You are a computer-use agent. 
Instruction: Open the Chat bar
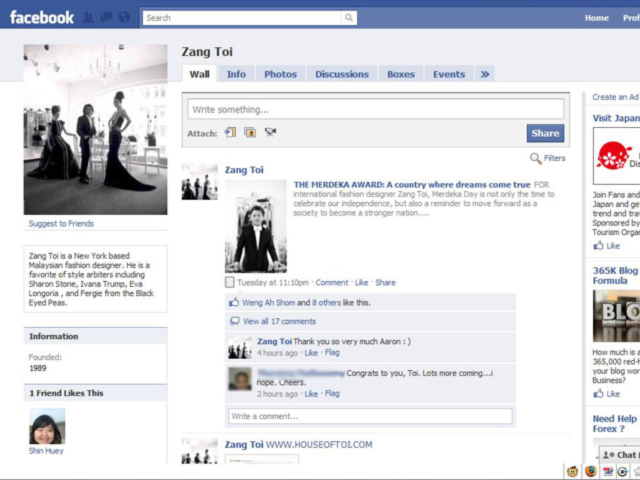coord(620,455)
